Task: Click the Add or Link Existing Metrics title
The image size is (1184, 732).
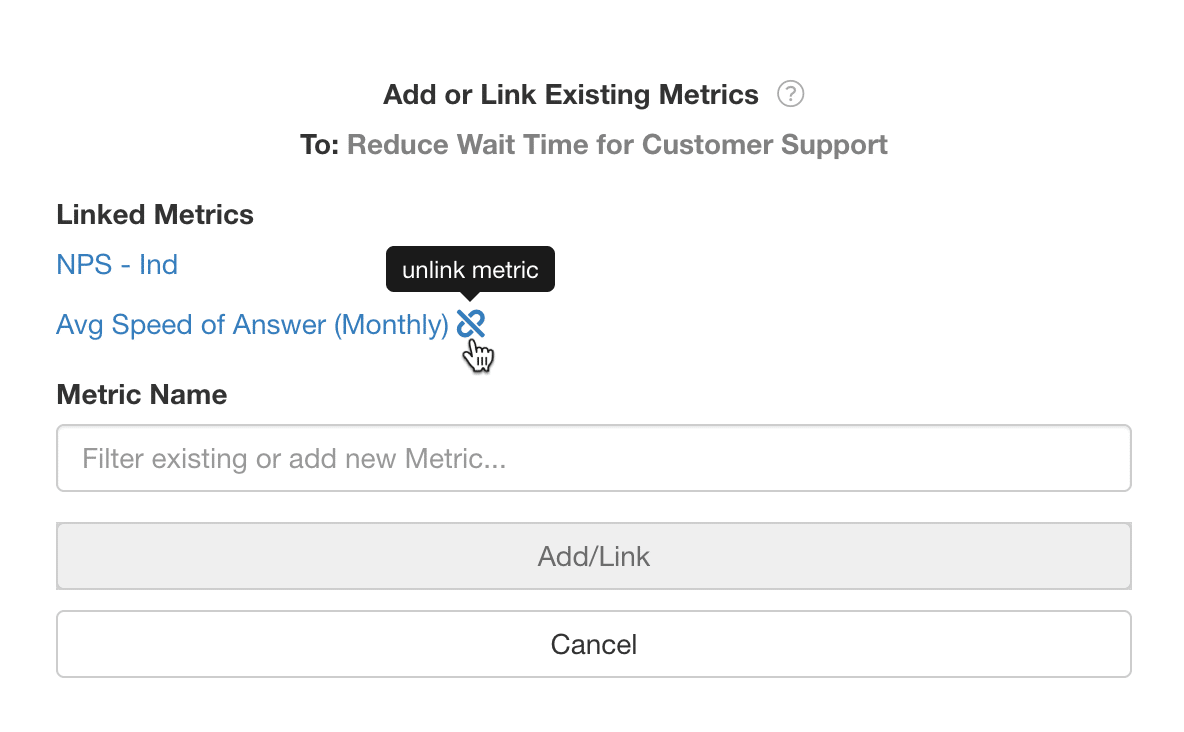Action: pyautogui.click(x=571, y=94)
